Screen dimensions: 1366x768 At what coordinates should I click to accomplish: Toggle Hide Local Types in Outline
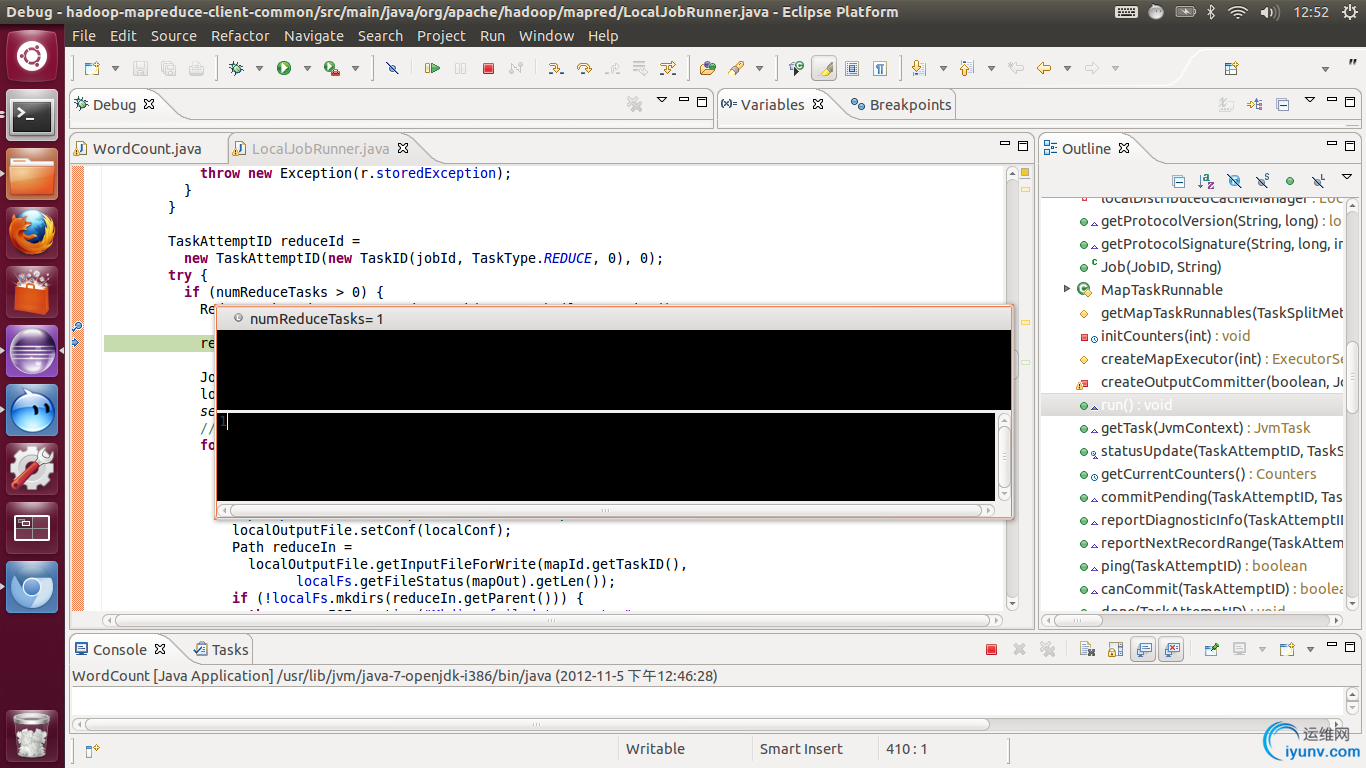[1318, 181]
